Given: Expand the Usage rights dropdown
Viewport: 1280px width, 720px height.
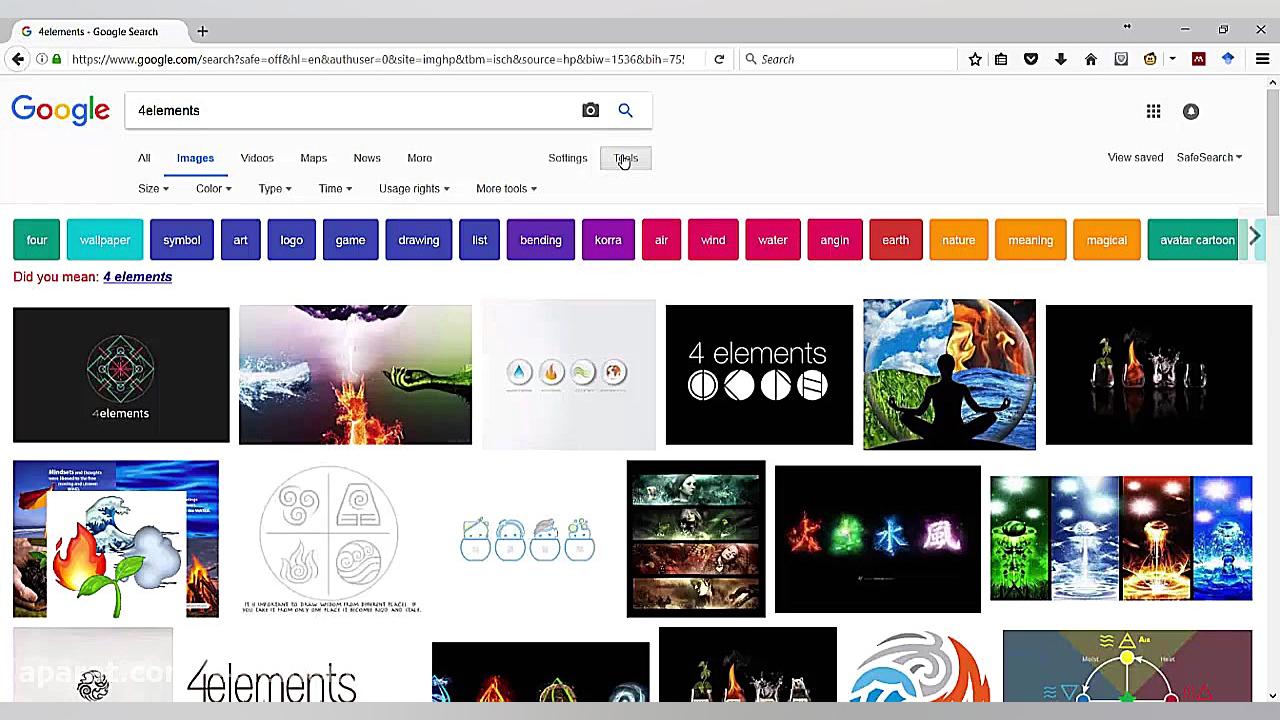Looking at the screenshot, I should click(x=414, y=188).
